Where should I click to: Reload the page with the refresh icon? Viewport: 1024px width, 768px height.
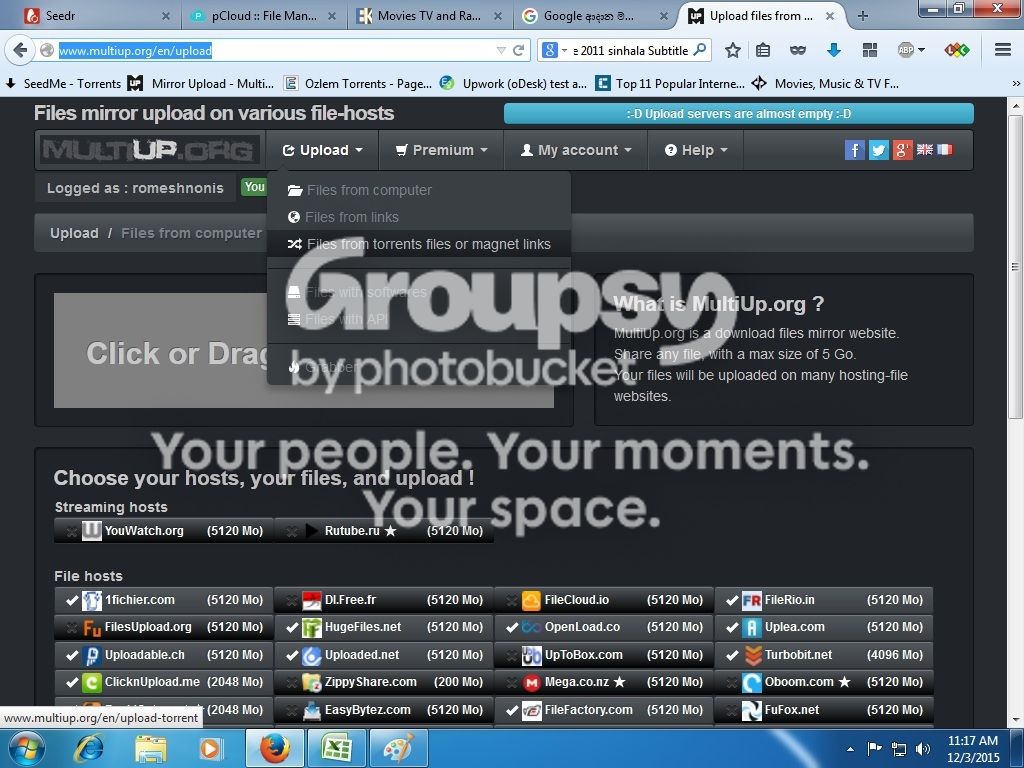pyautogui.click(x=519, y=50)
